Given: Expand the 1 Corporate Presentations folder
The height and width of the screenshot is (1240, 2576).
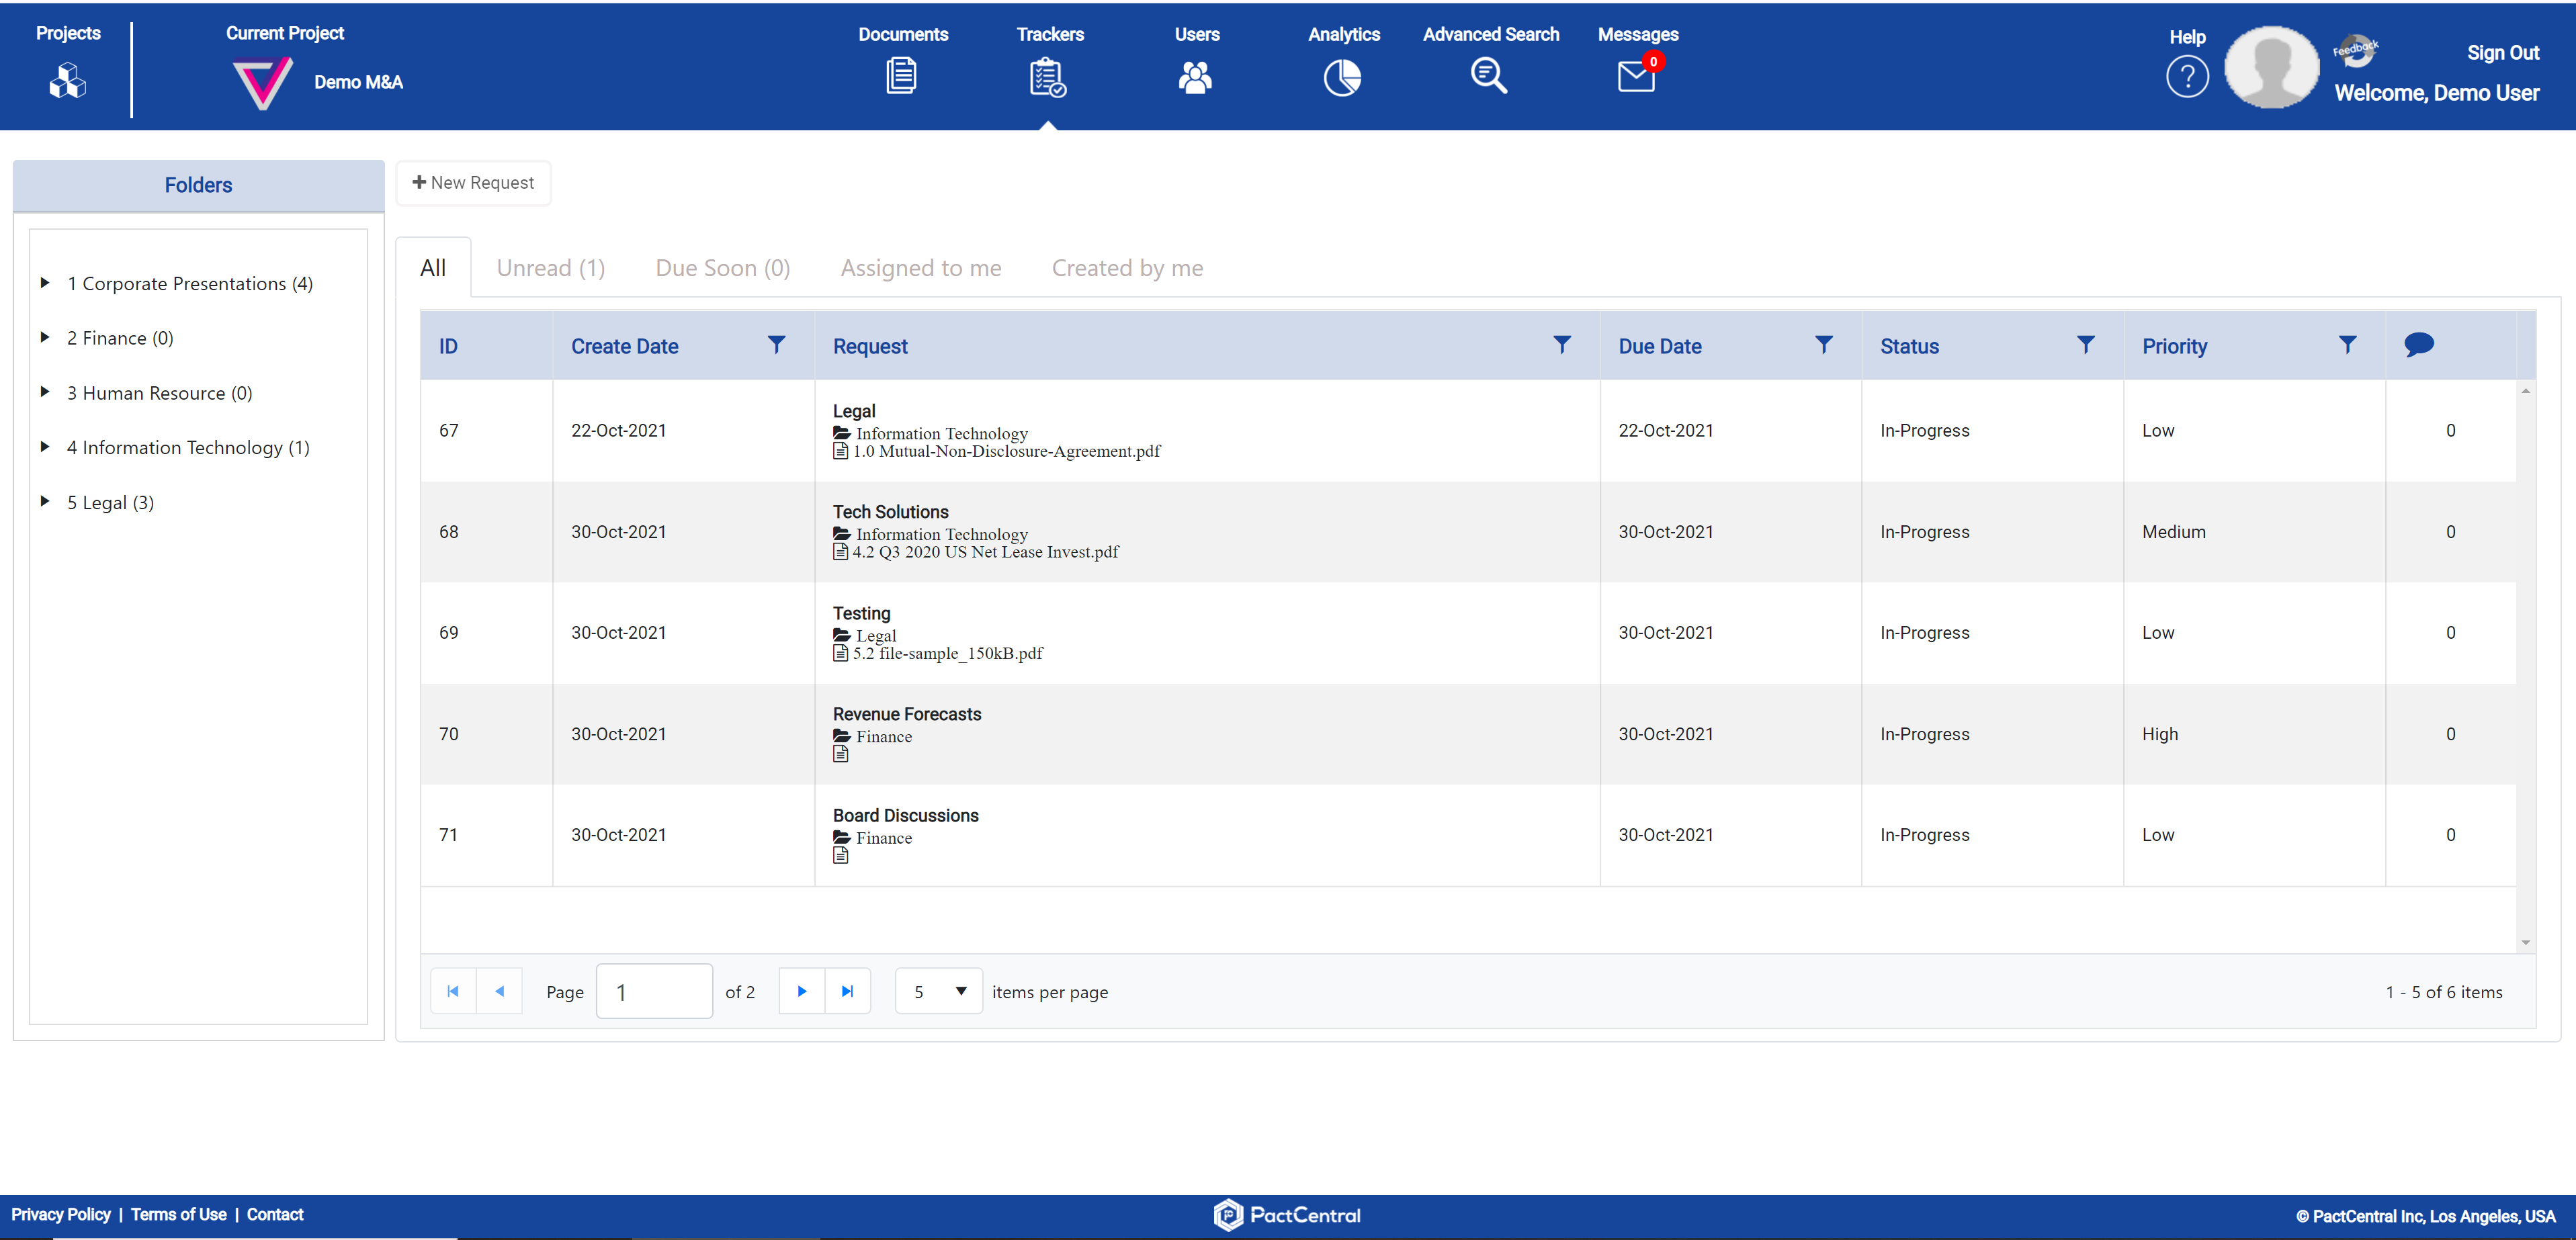Looking at the screenshot, I should (x=45, y=283).
